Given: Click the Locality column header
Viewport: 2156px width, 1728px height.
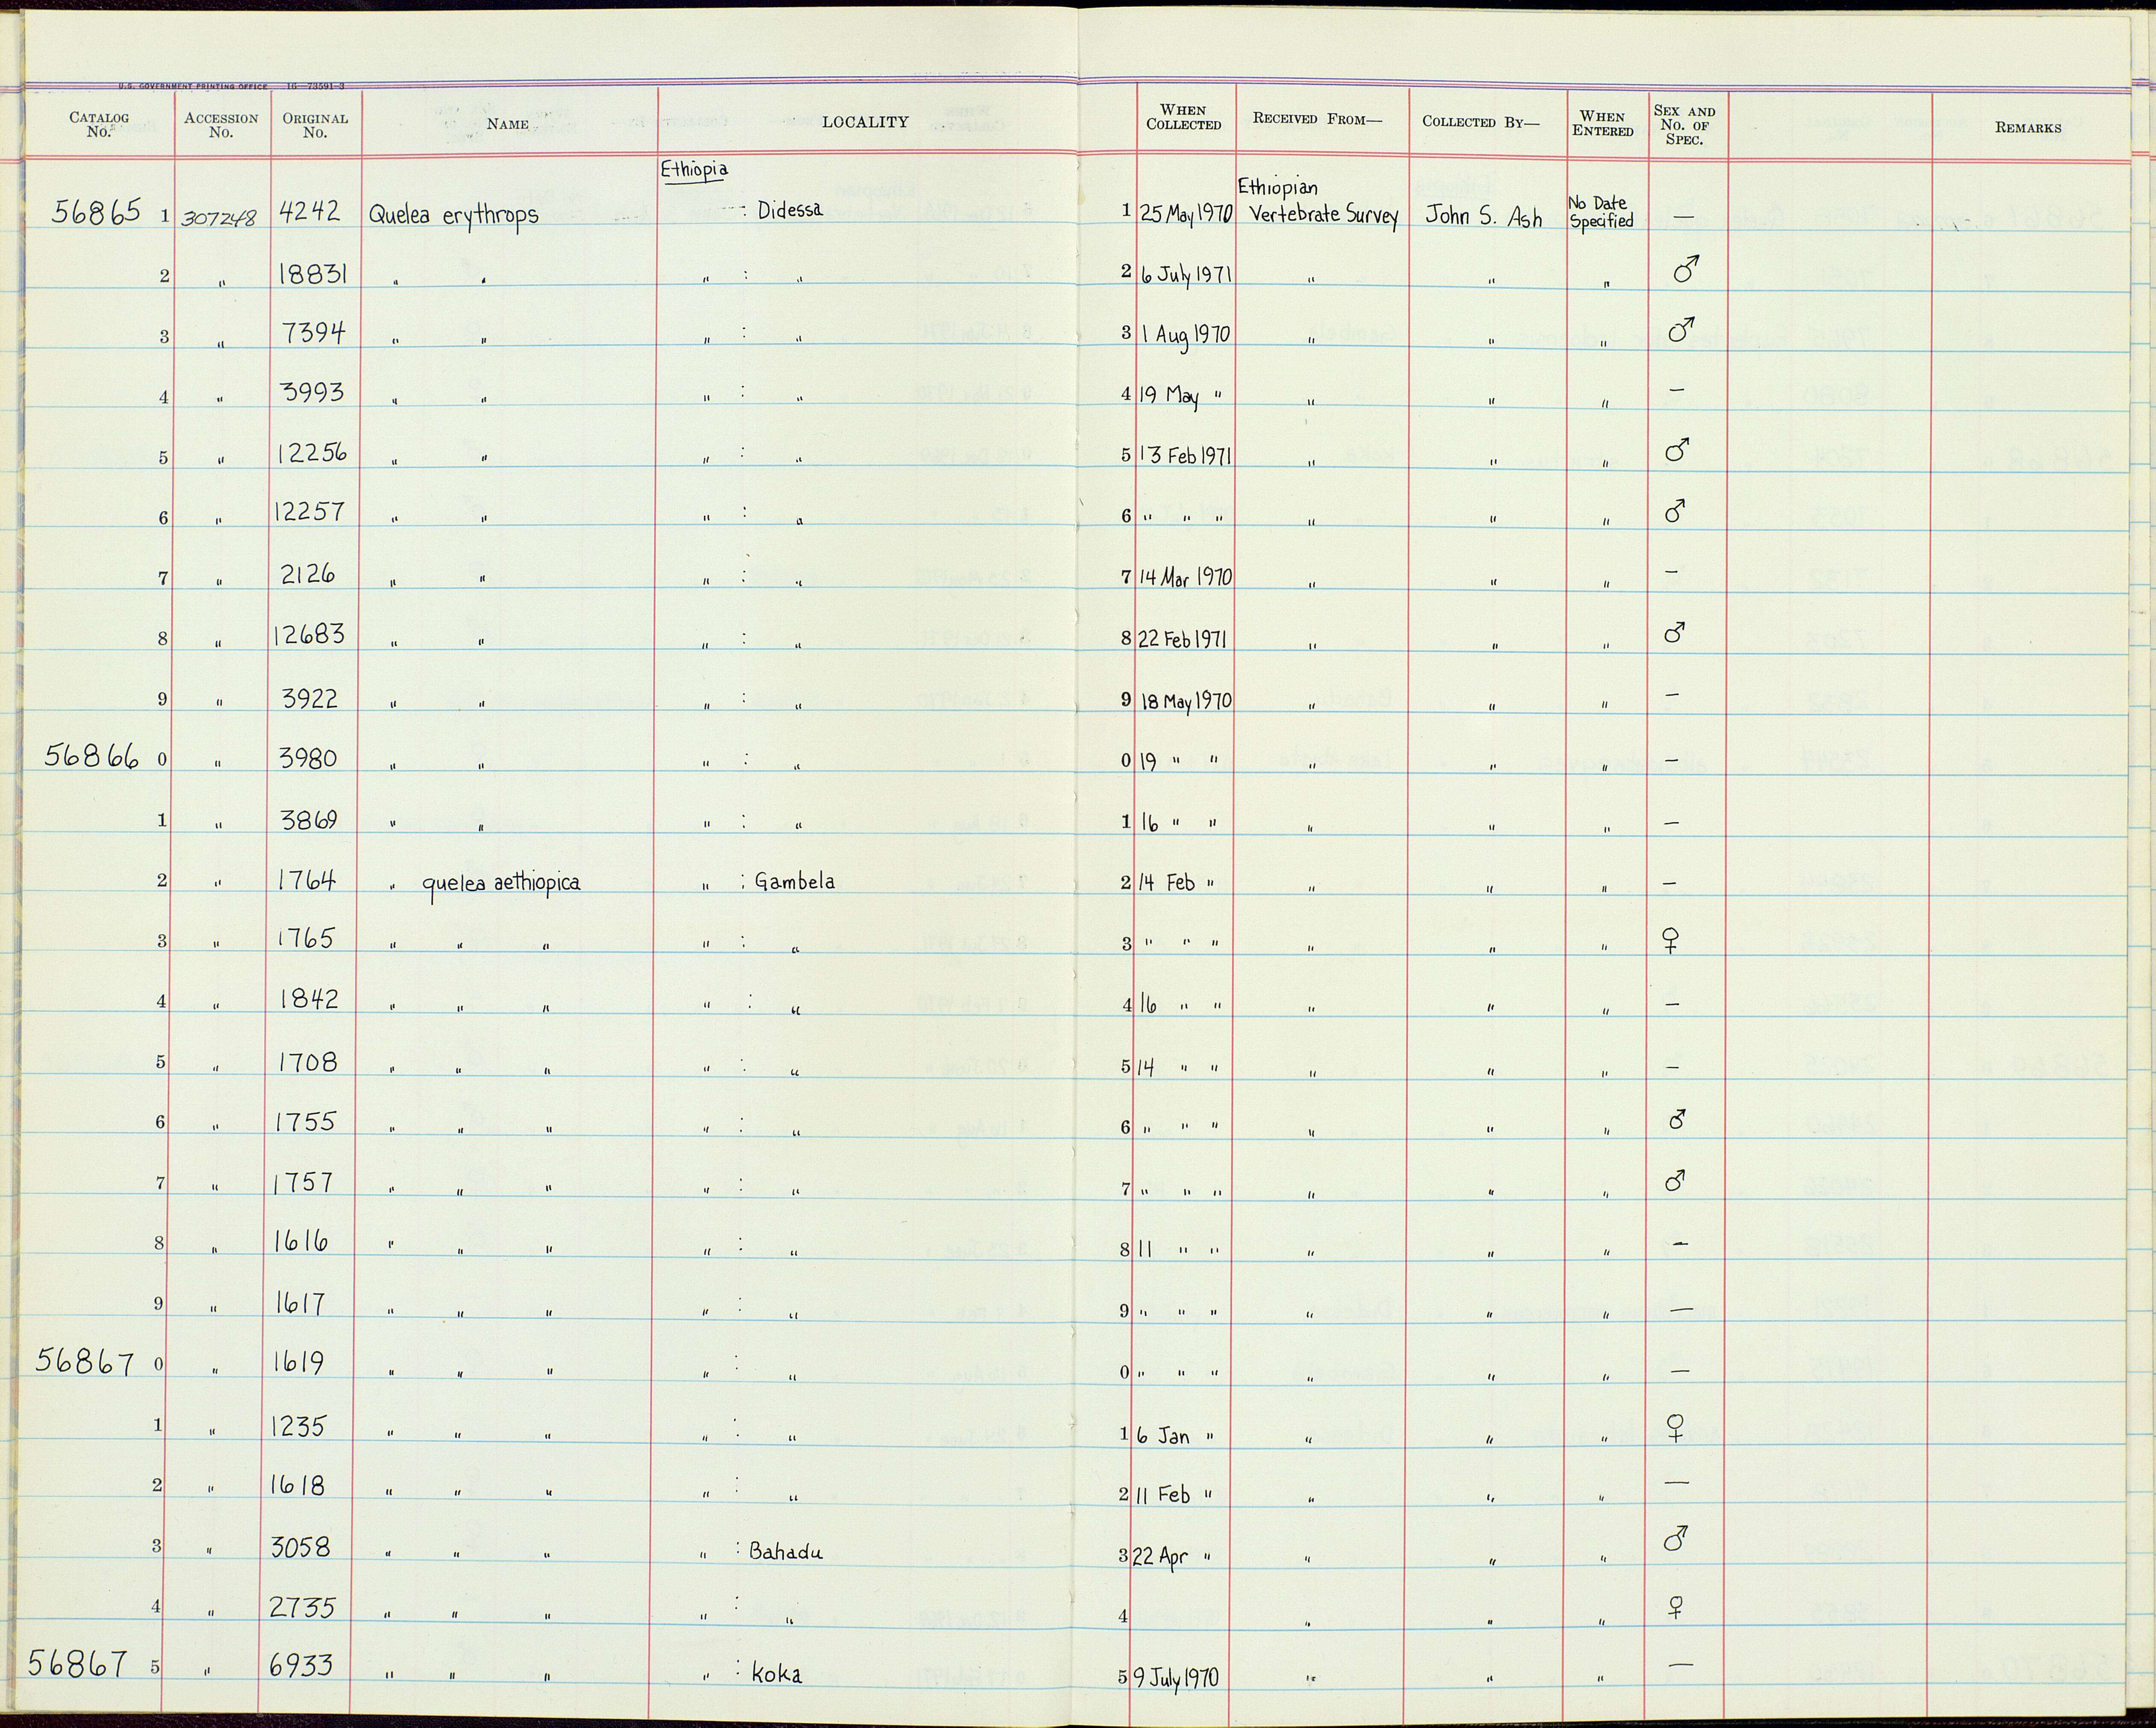Looking at the screenshot, I should [x=865, y=122].
